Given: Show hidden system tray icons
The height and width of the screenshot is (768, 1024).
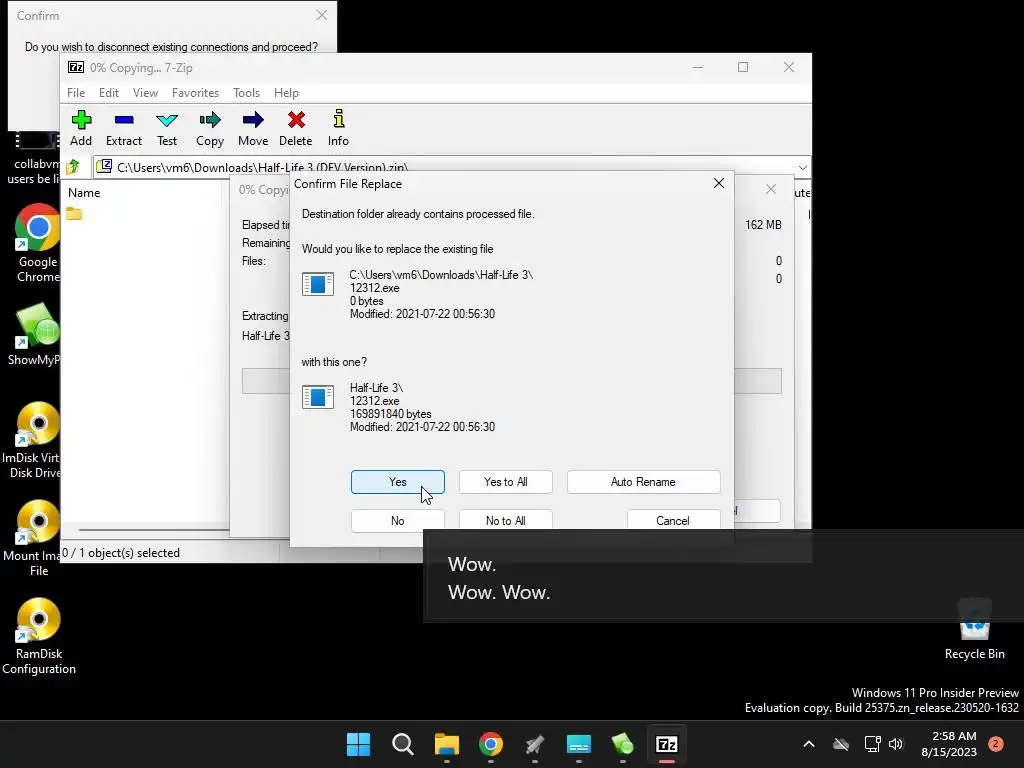Looking at the screenshot, I should [808, 744].
